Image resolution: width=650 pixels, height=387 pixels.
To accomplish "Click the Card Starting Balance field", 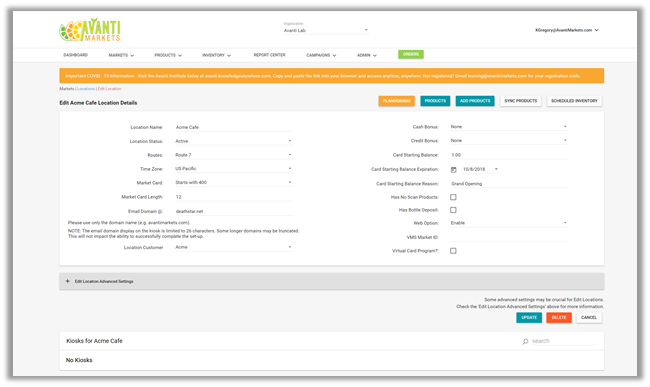I will [509, 155].
